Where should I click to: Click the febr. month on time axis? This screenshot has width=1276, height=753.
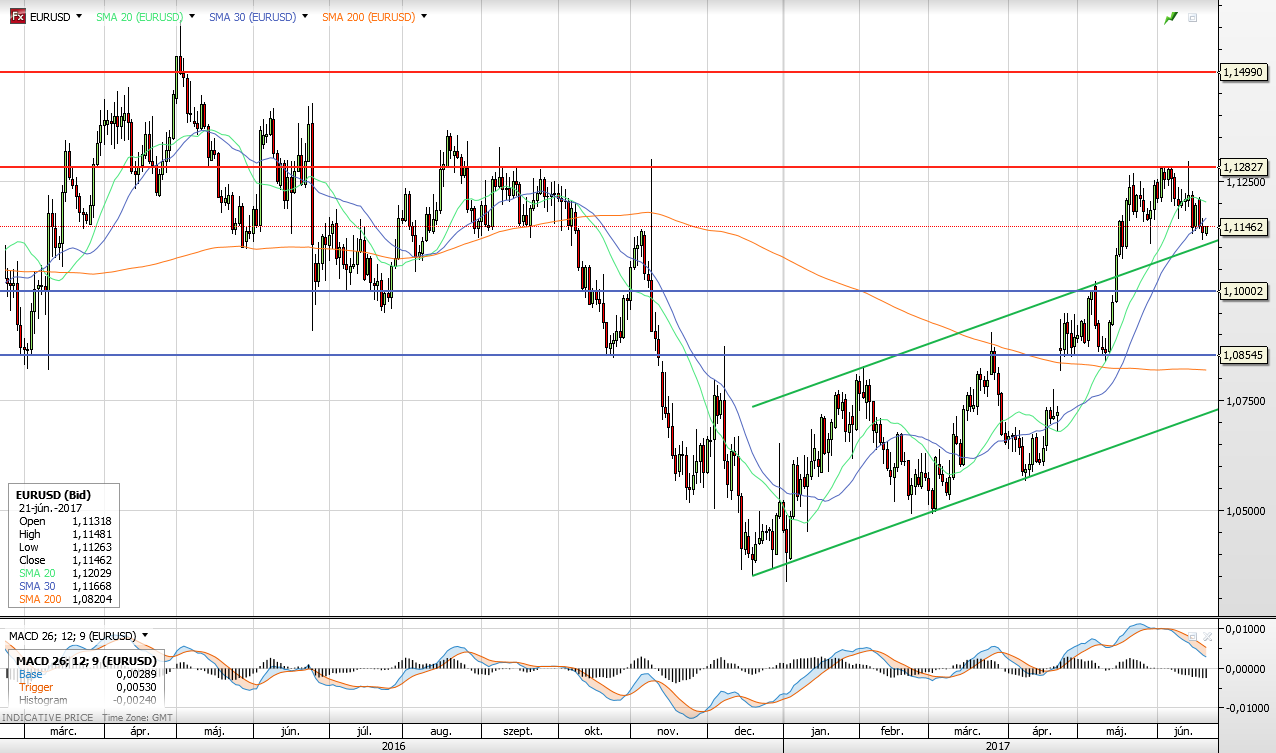click(893, 732)
